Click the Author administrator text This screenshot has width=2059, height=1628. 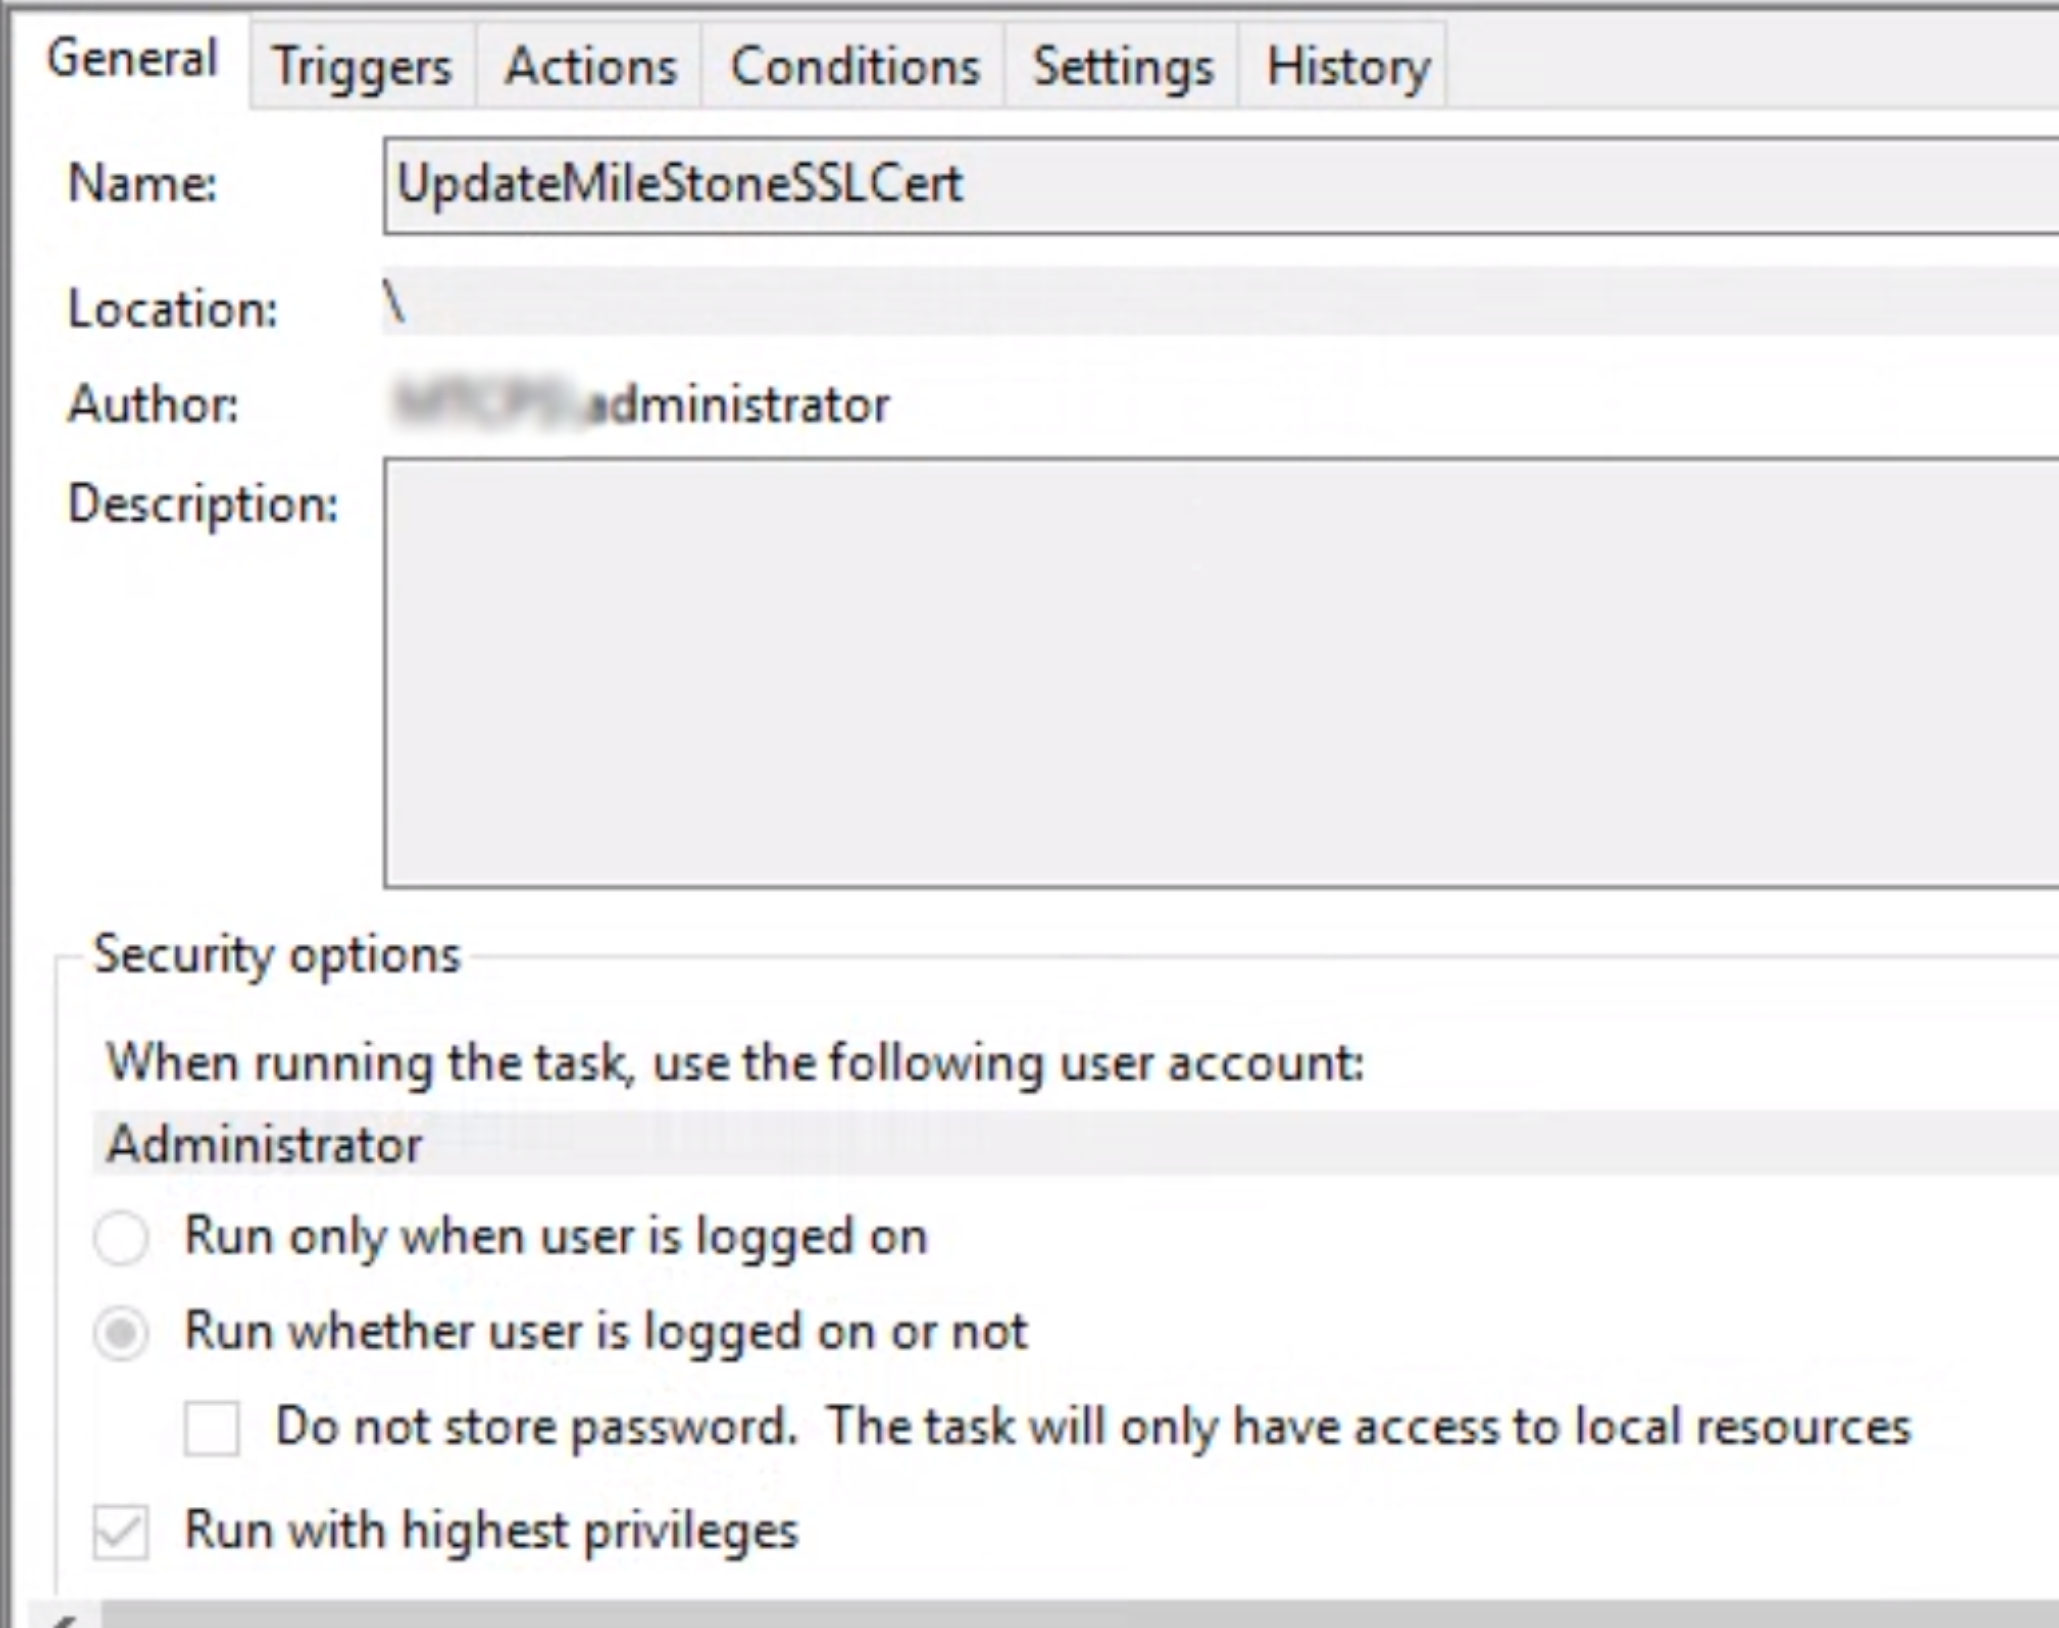(x=740, y=405)
